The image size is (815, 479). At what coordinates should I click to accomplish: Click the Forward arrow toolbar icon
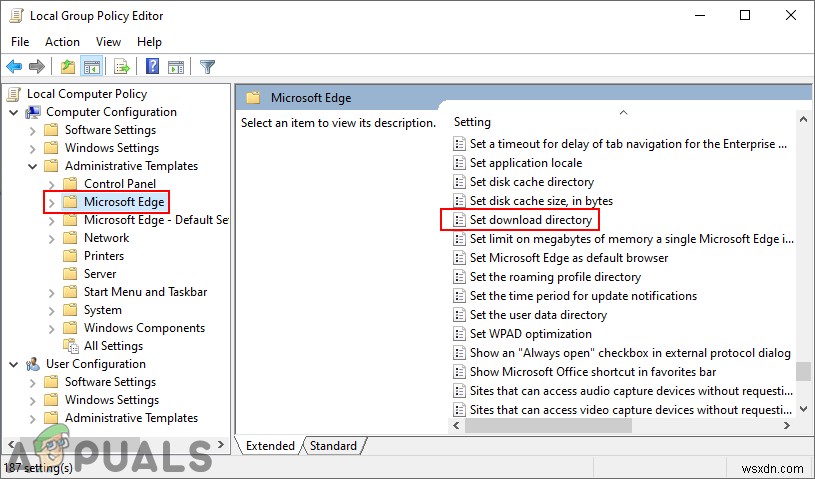point(37,66)
